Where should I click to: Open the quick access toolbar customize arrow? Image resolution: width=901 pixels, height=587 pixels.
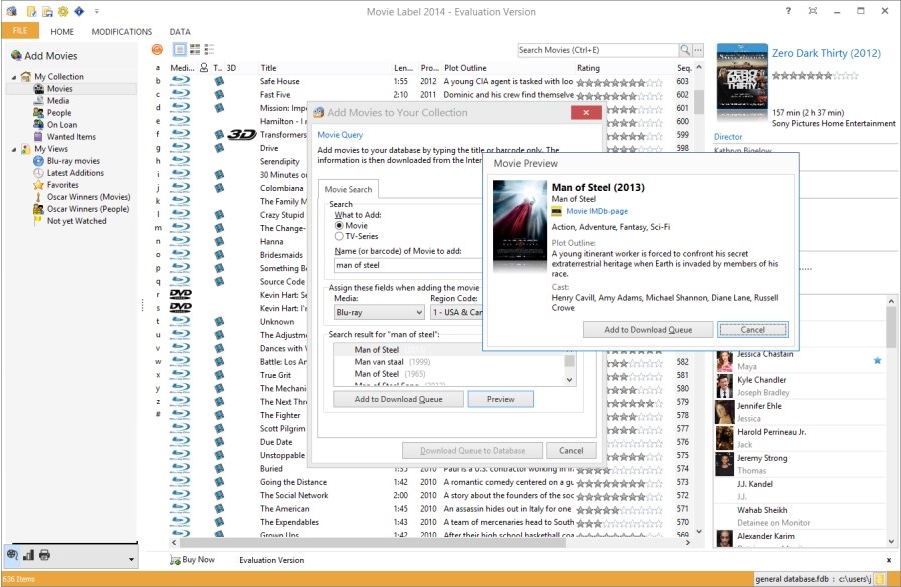tap(97, 11)
